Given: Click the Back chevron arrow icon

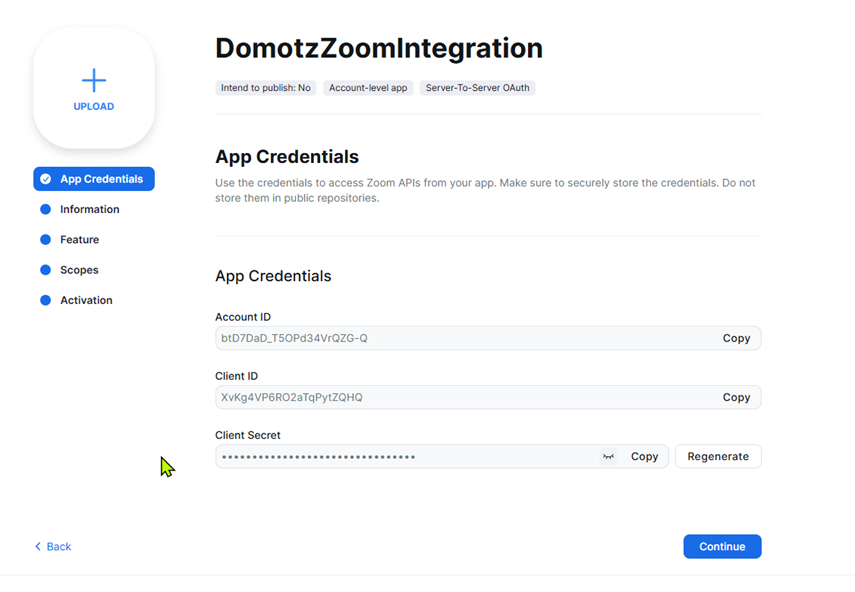Looking at the screenshot, I should [x=38, y=547].
